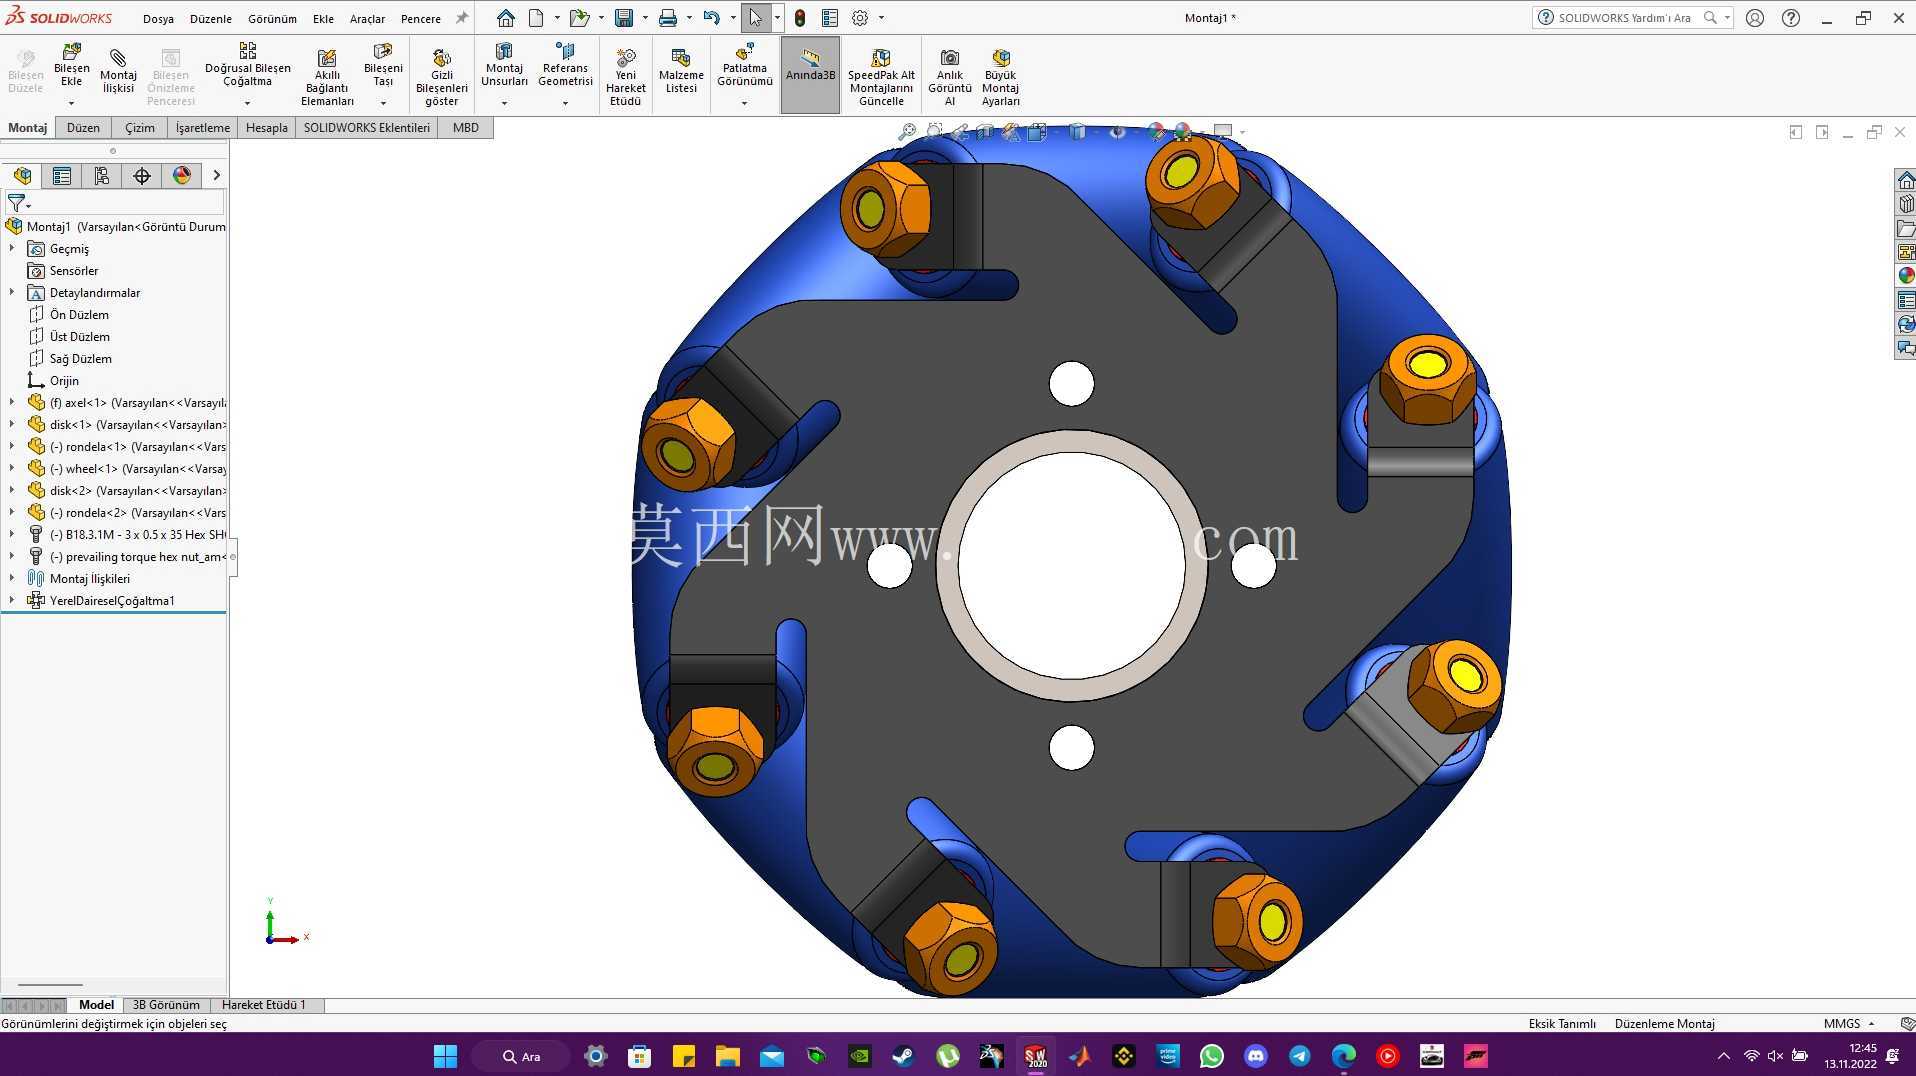Expand the (-) wheel<1> component node
The height and width of the screenshot is (1076, 1916).
click(12, 468)
